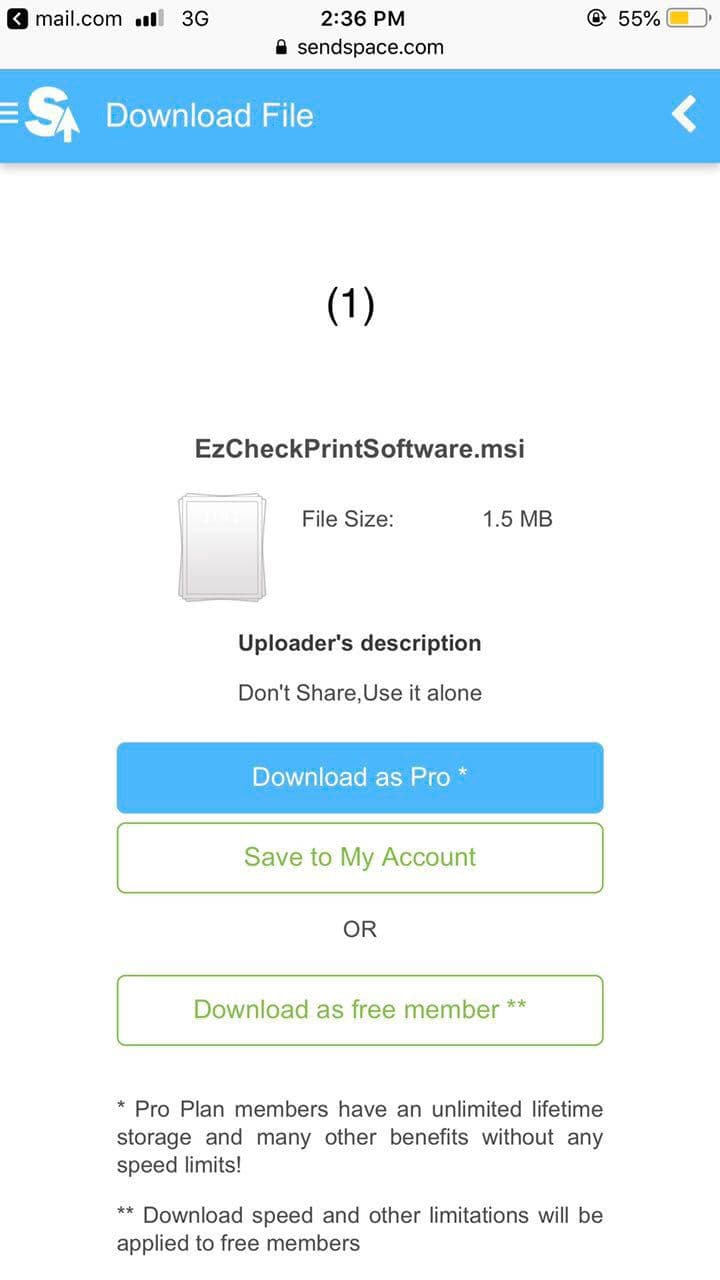This screenshot has height=1280, width=720.
Task: Click the Download as Pro button
Action: tap(360, 777)
